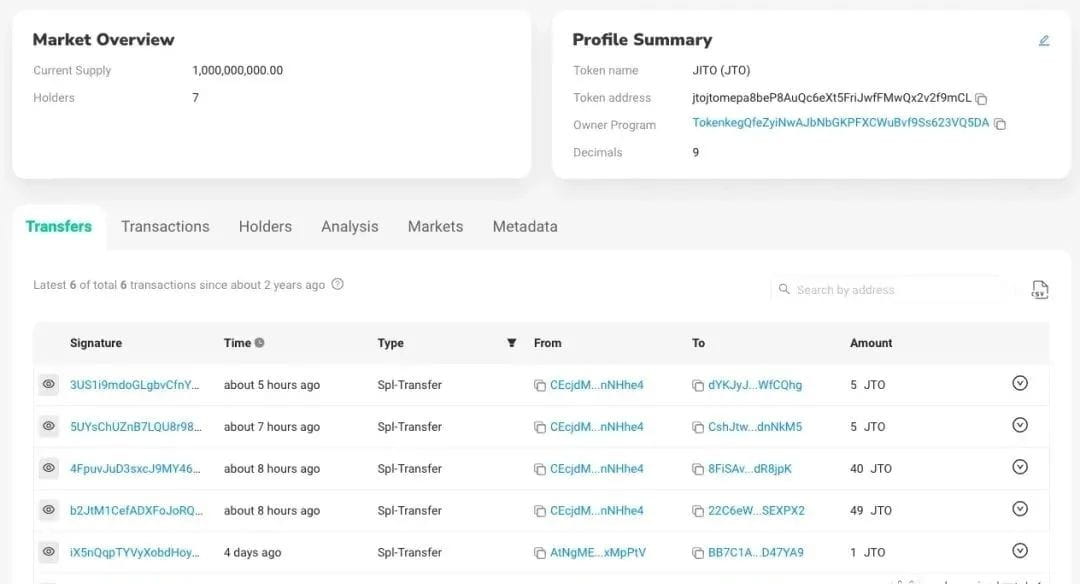Click the edit pencil in Profile Summary

tap(1044, 41)
